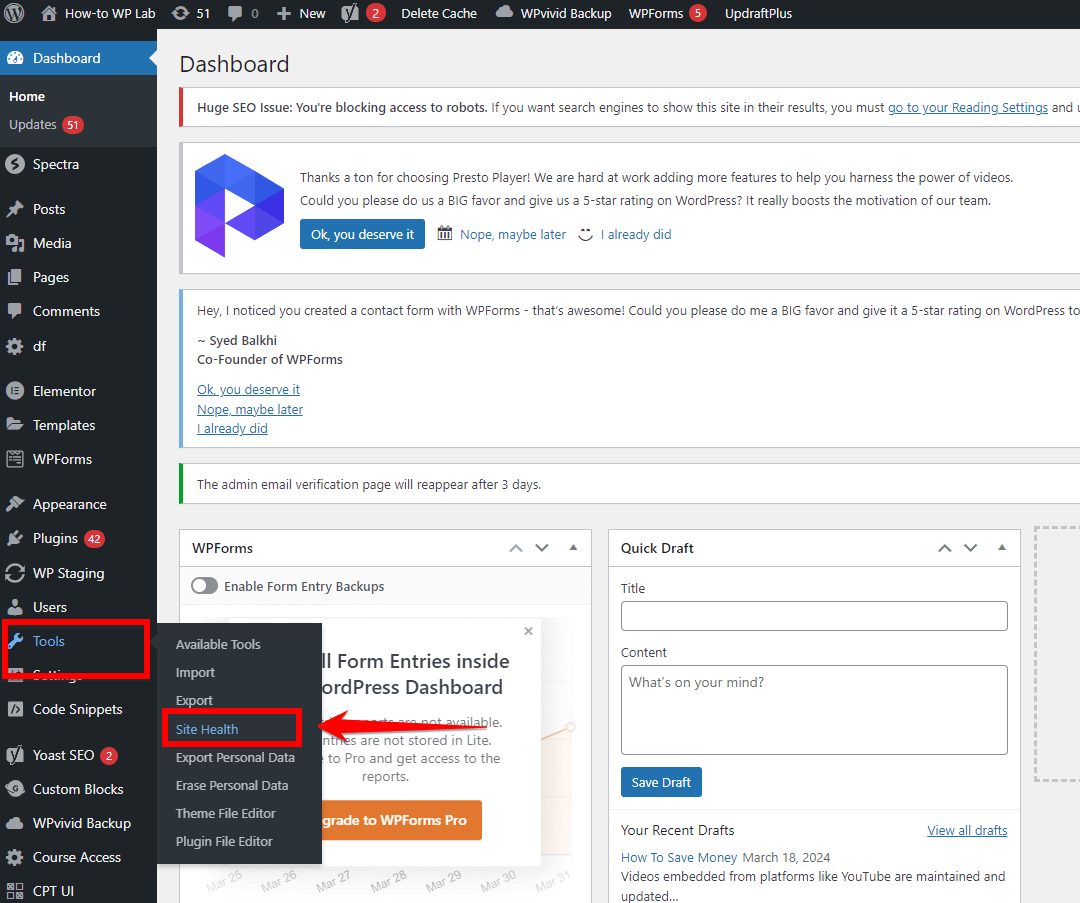The image size is (1080, 903).
Task: Toggle Enable Form Entry Backups switch
Action: pyautogui.click(x=204, y=586)
